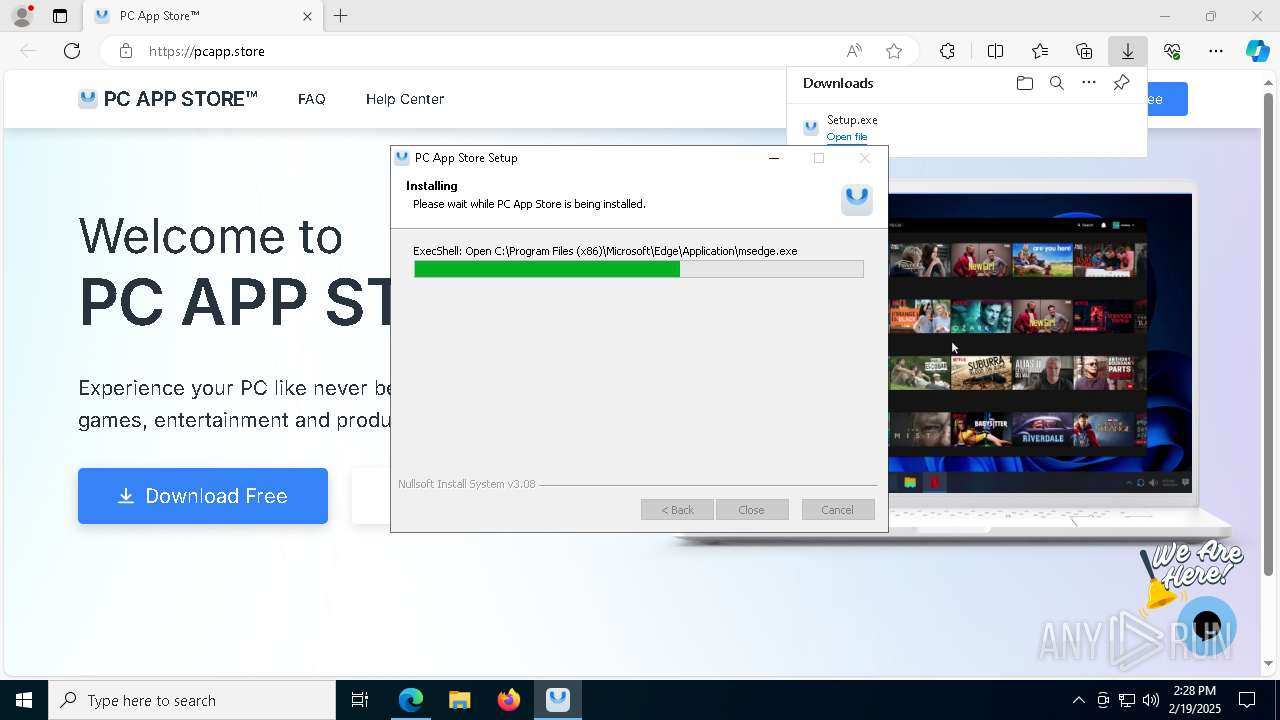Click the We Are Here chat bubble
Image resolution: width=1280 pixels, height=720 pixels.
point(1206,627)
